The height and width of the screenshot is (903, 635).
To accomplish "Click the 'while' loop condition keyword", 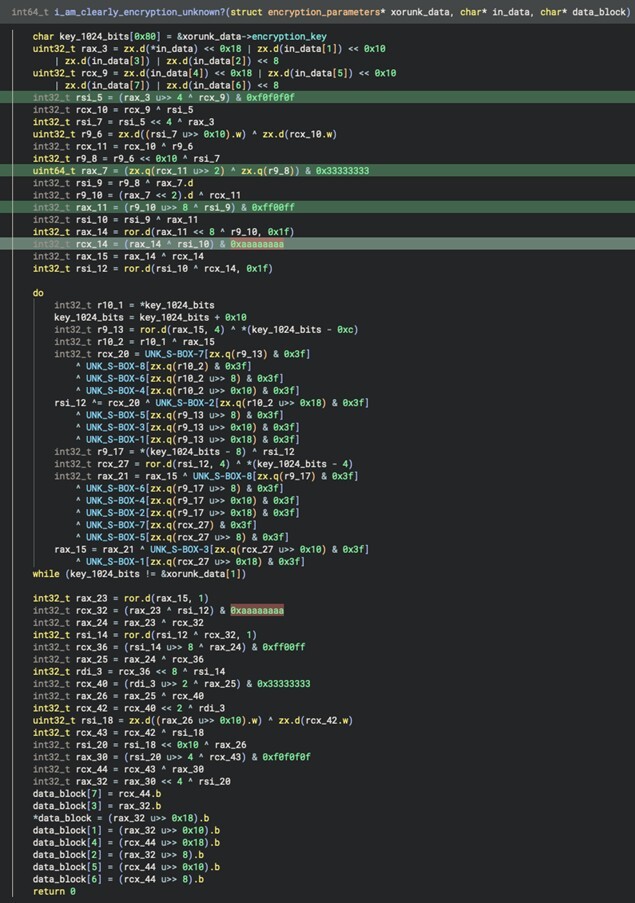I will point(46,574).
